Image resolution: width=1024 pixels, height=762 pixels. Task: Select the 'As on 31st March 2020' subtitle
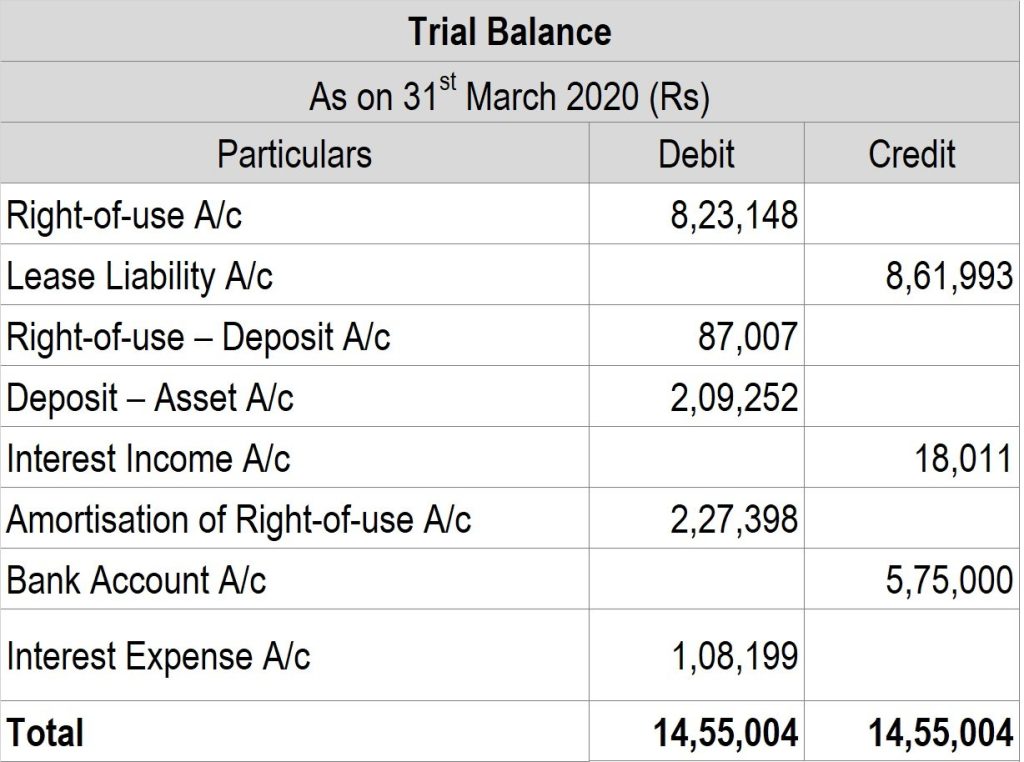point(510,96)
